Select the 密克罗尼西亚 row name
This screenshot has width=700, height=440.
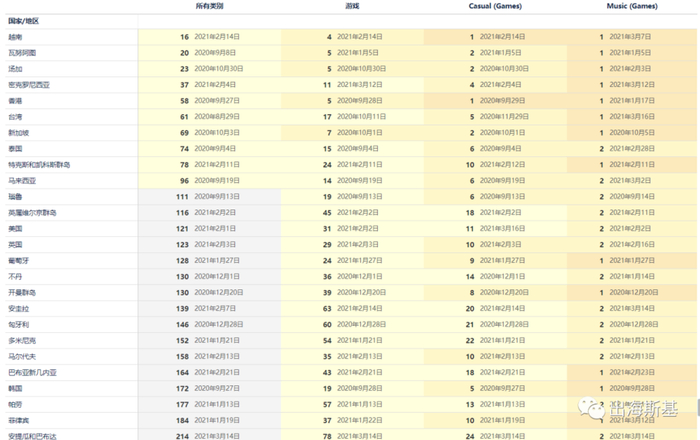[29, 85]
